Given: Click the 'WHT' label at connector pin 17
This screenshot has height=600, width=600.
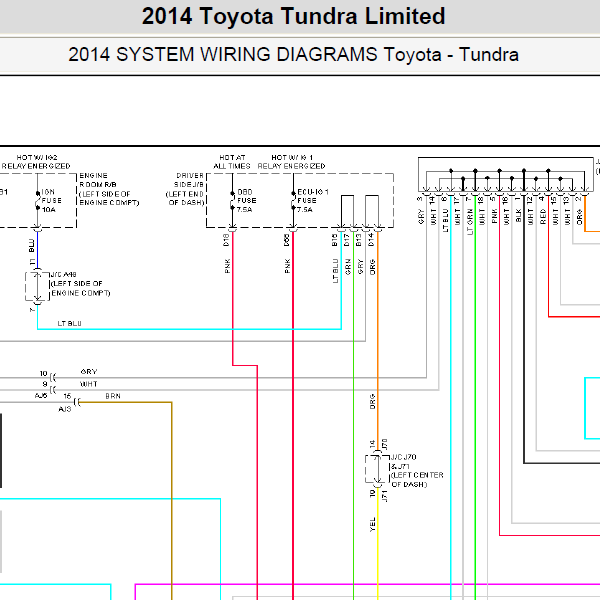Looking at the screenshot, I should pos(457,217).
